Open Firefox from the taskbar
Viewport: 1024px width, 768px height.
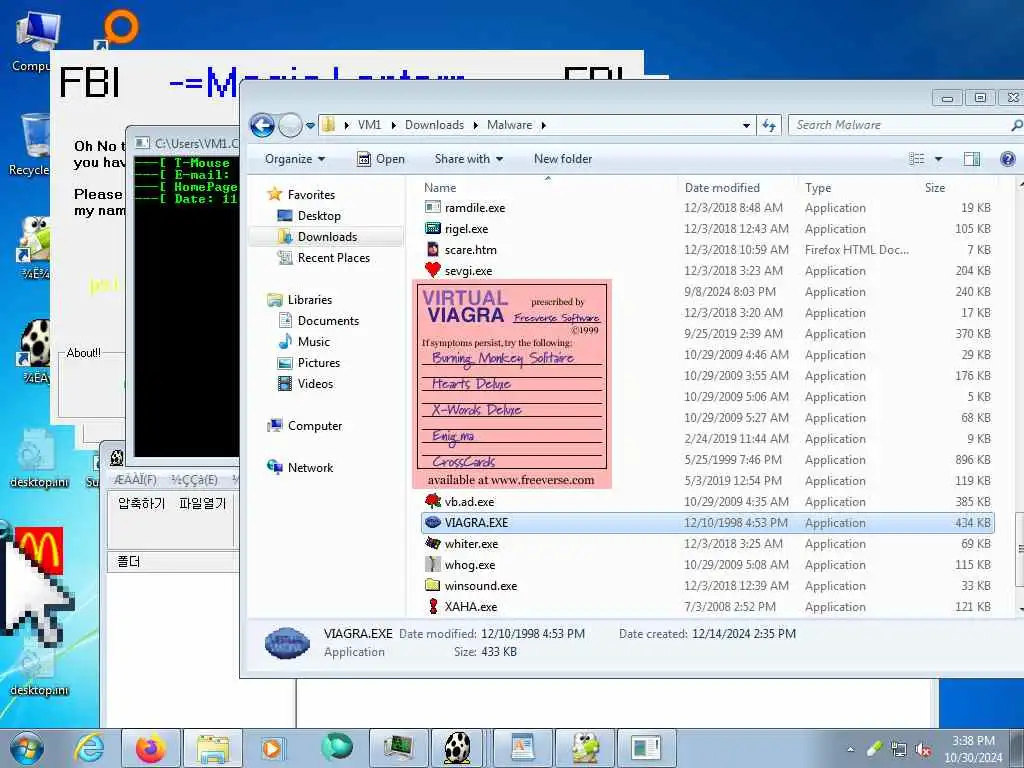(150, 748)
